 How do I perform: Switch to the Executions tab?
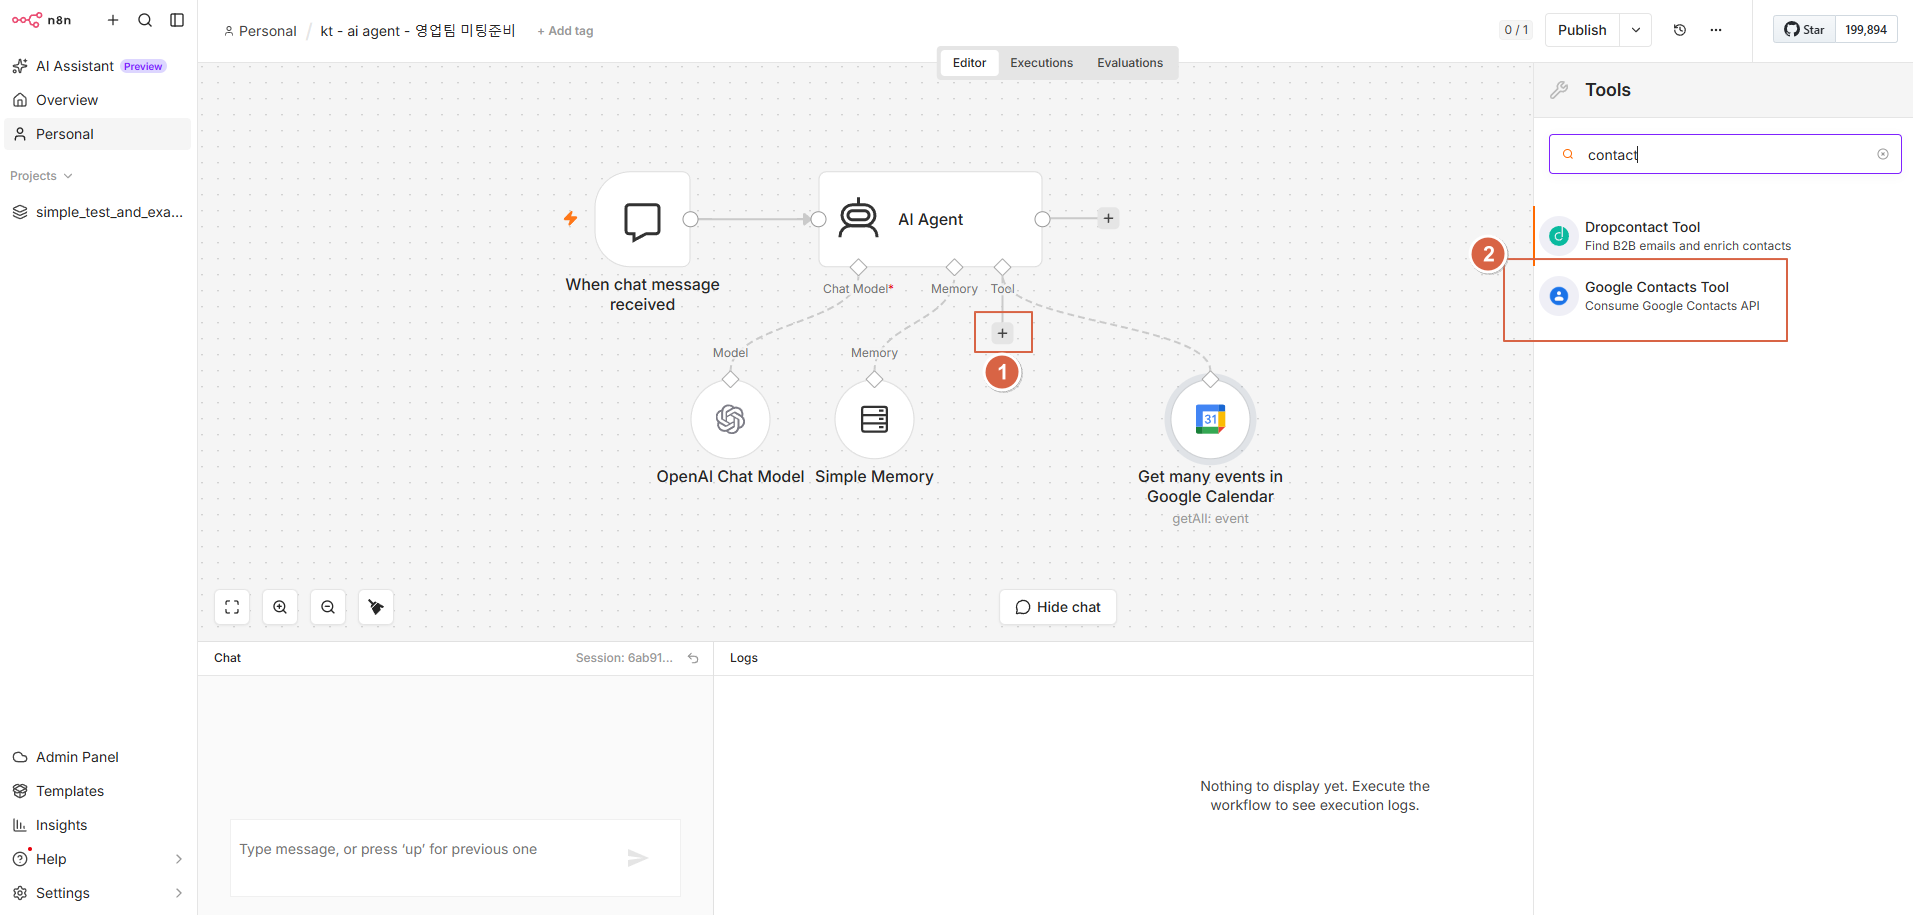[x=1041, y=63]
